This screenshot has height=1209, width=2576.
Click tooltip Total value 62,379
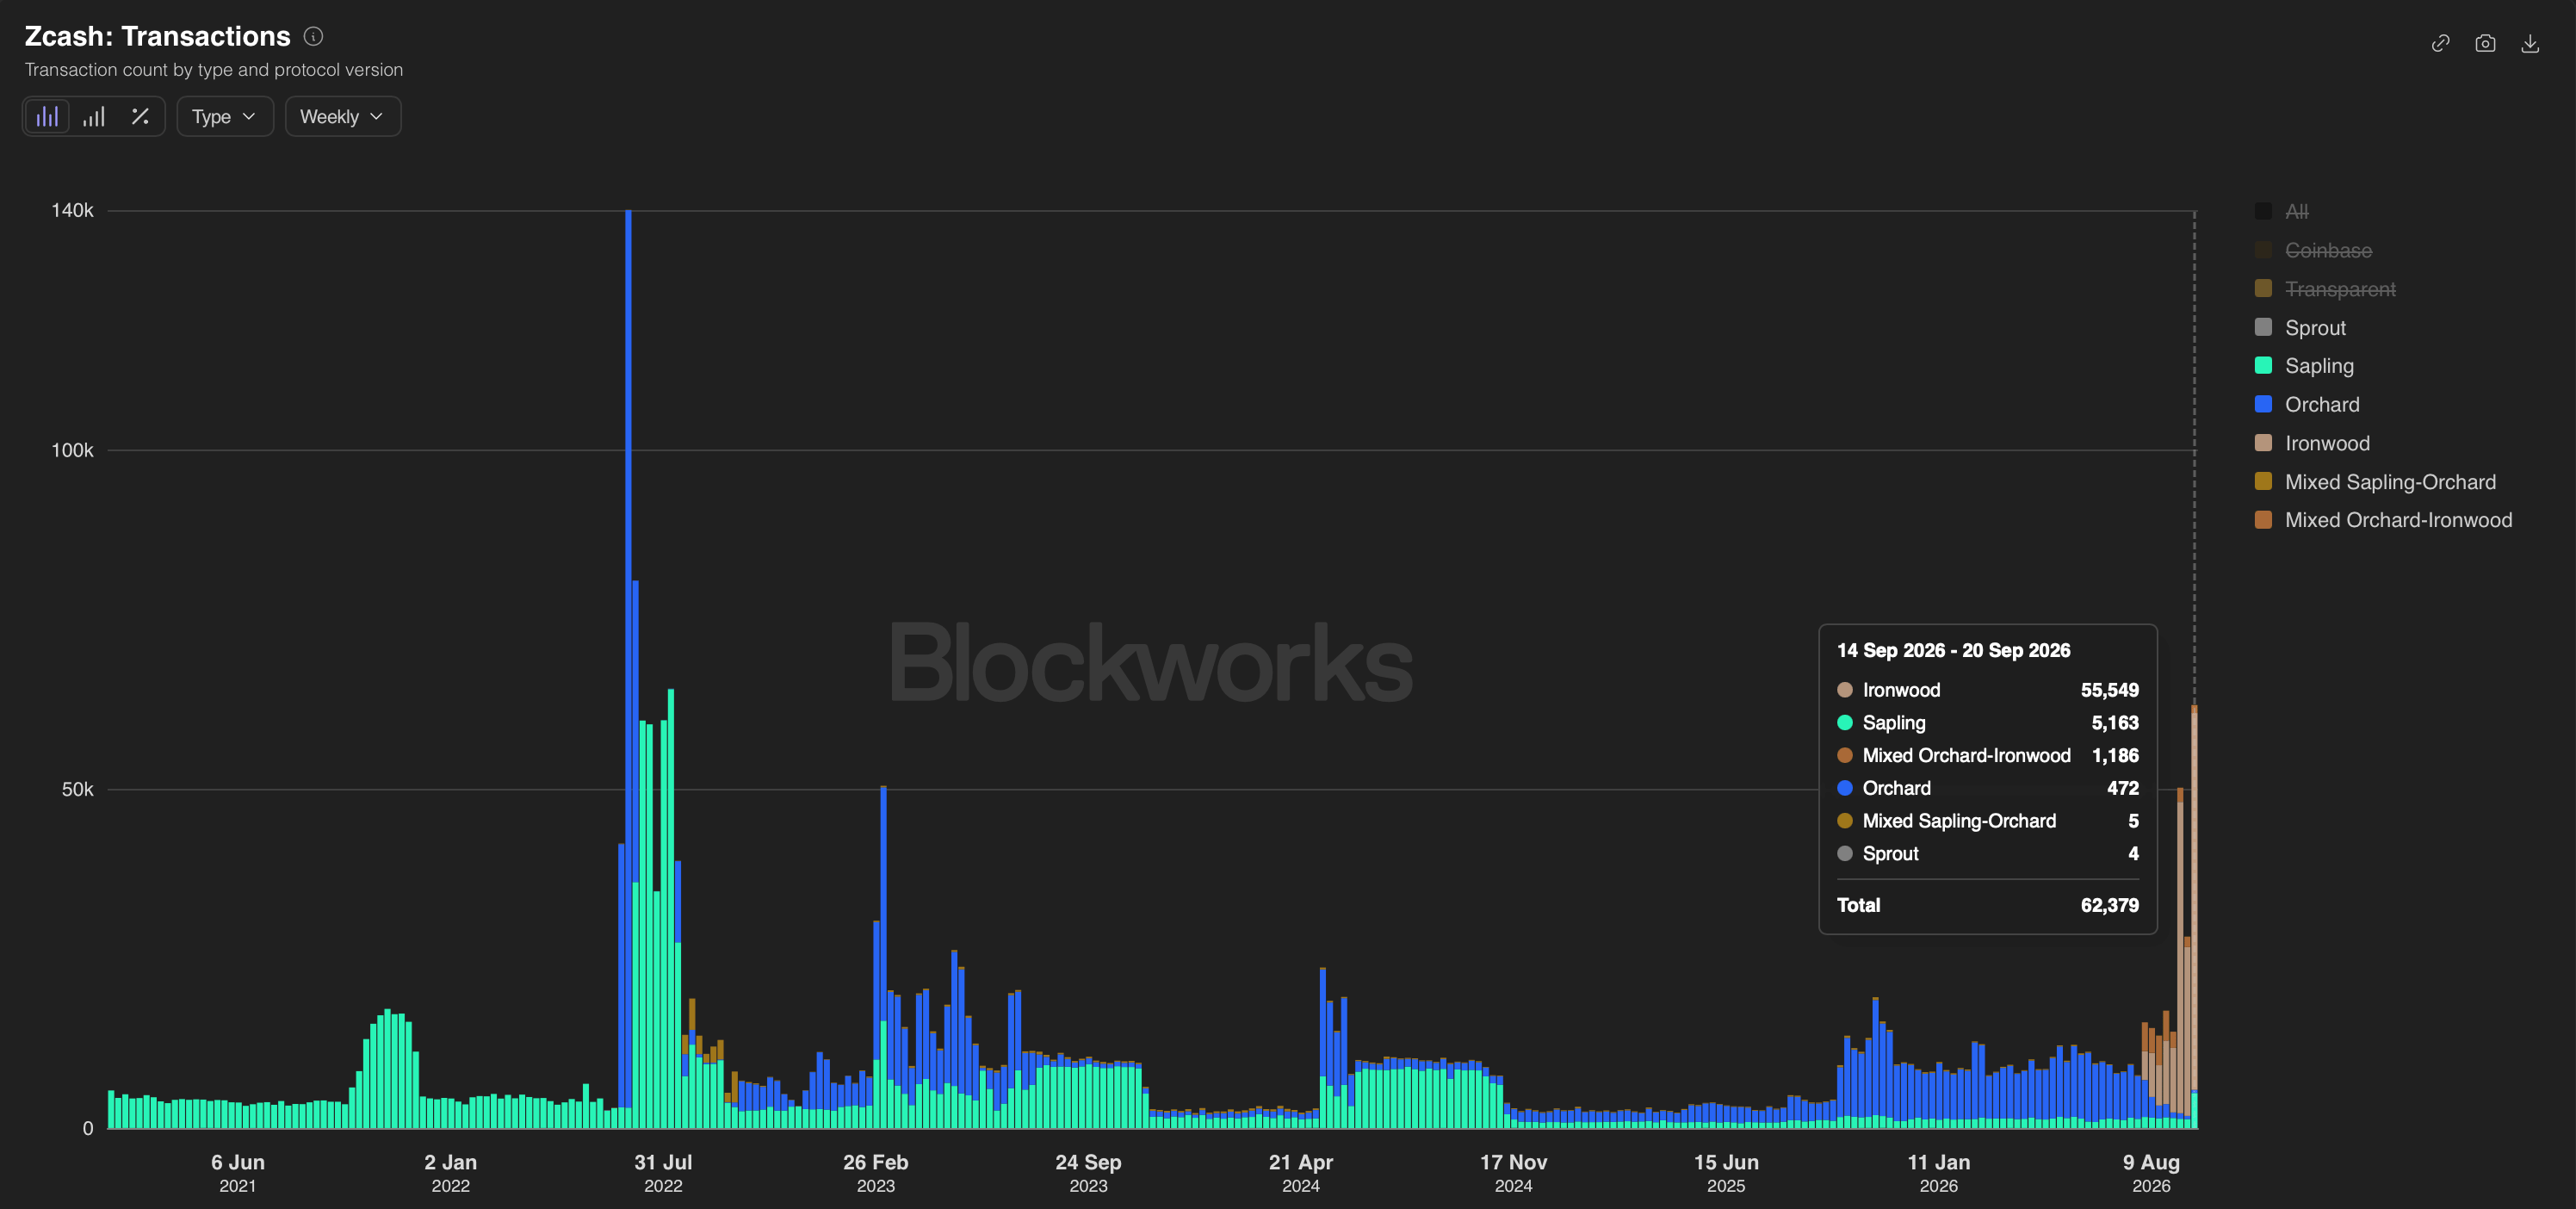click(2109, 905)
